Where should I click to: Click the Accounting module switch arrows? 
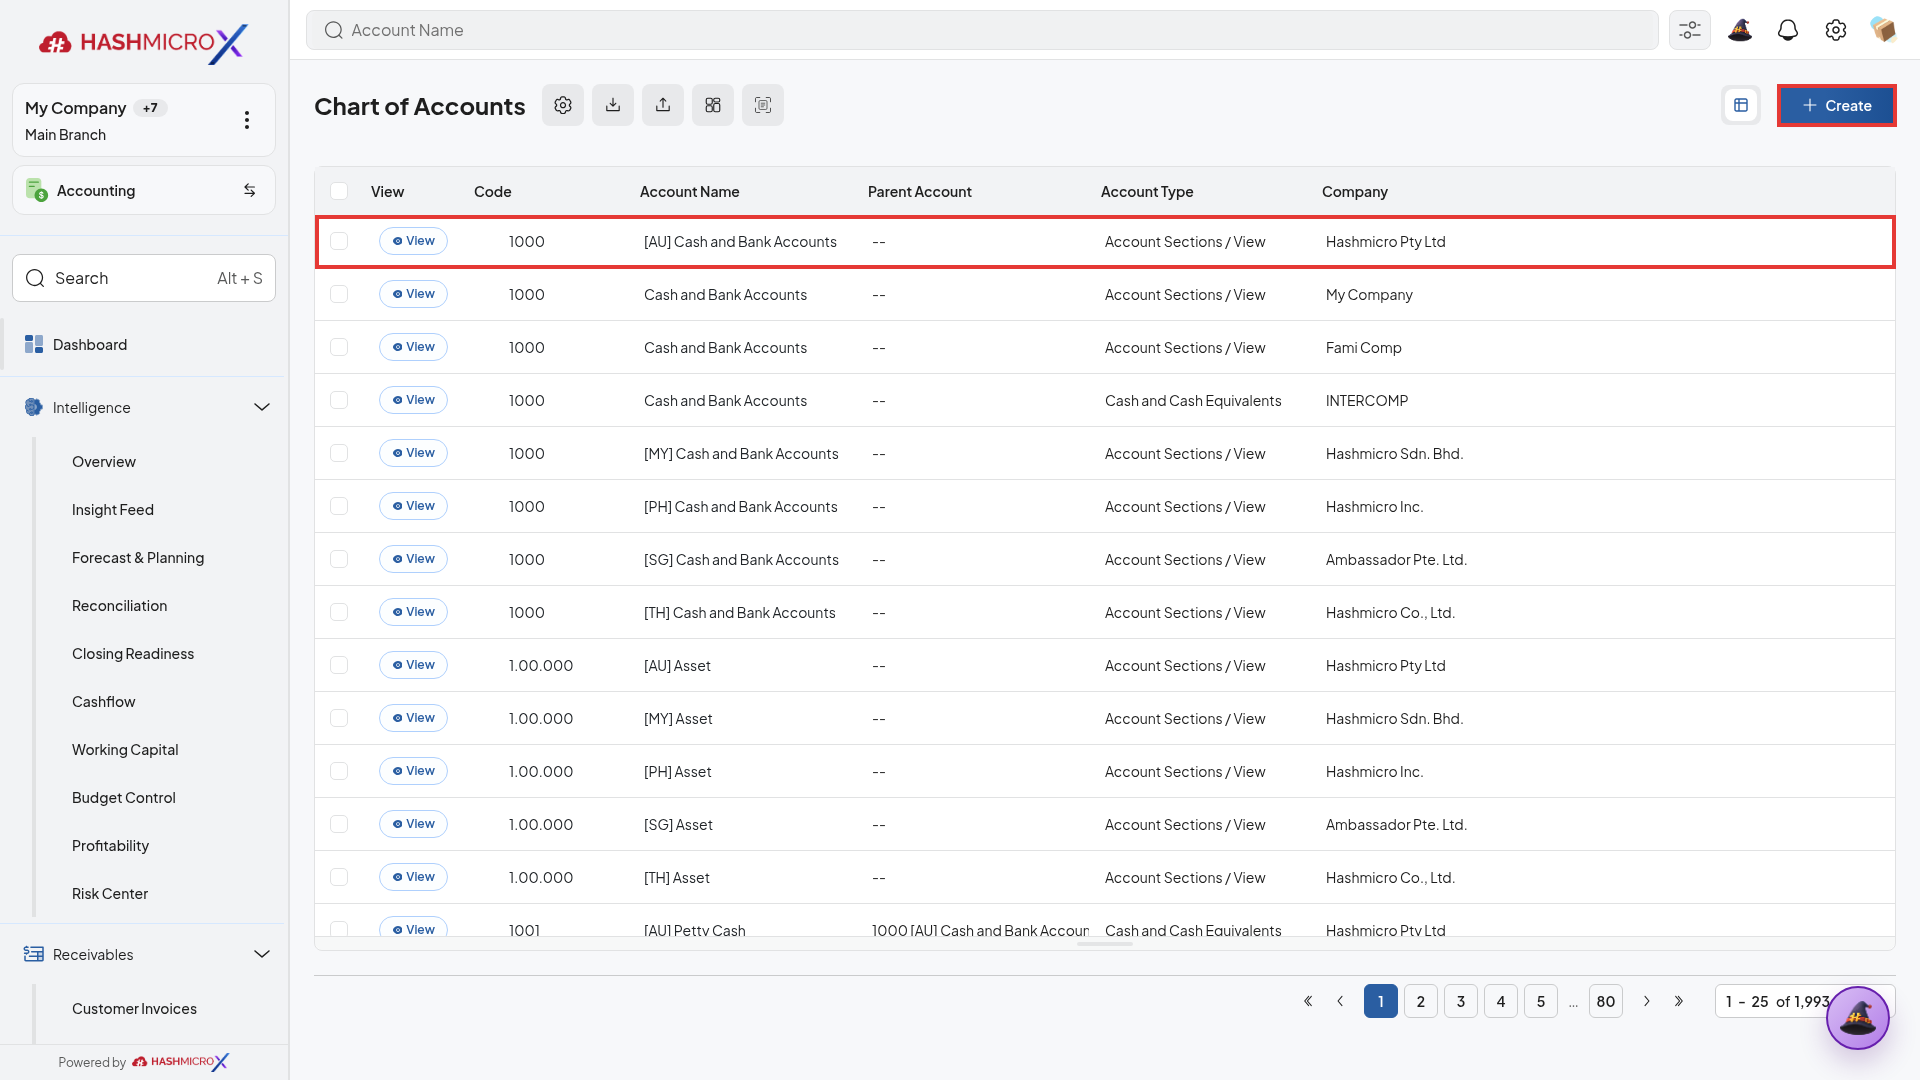[250, 190]
